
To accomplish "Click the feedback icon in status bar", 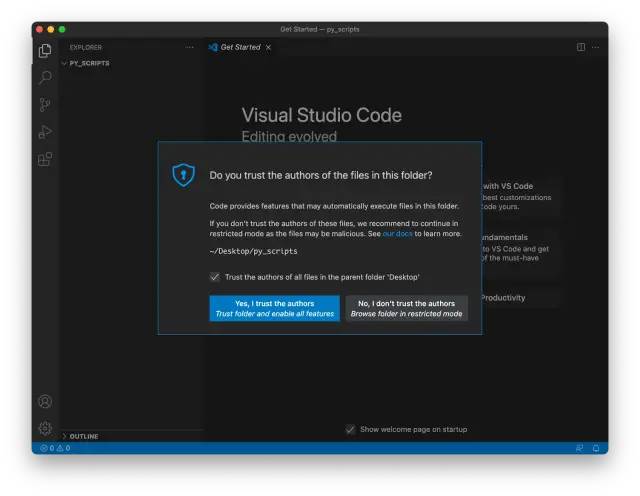I will [579, 448].
